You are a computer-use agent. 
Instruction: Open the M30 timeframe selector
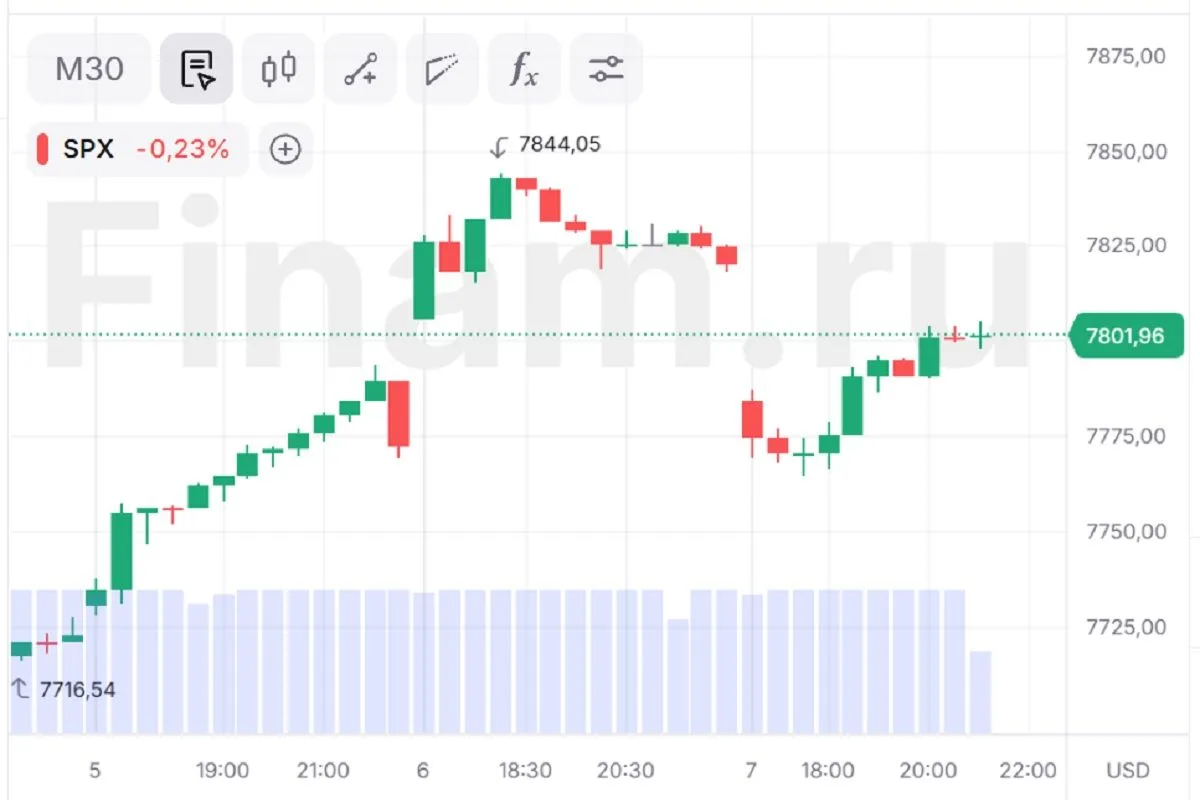[89, 69]
